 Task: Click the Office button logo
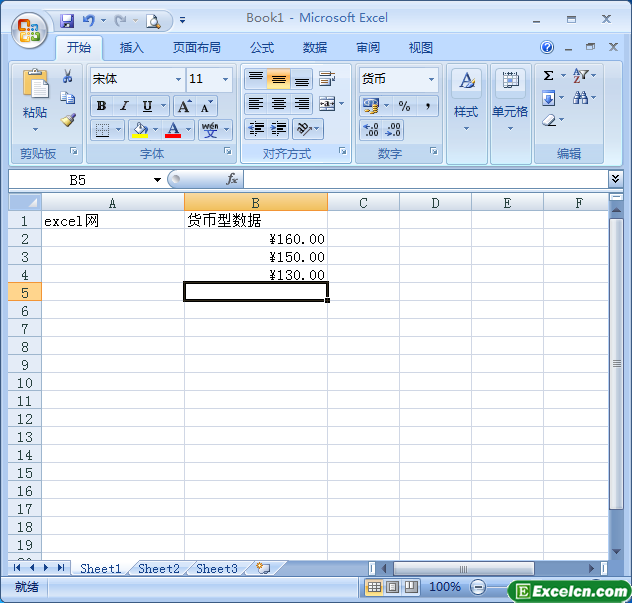pos(29,31)
